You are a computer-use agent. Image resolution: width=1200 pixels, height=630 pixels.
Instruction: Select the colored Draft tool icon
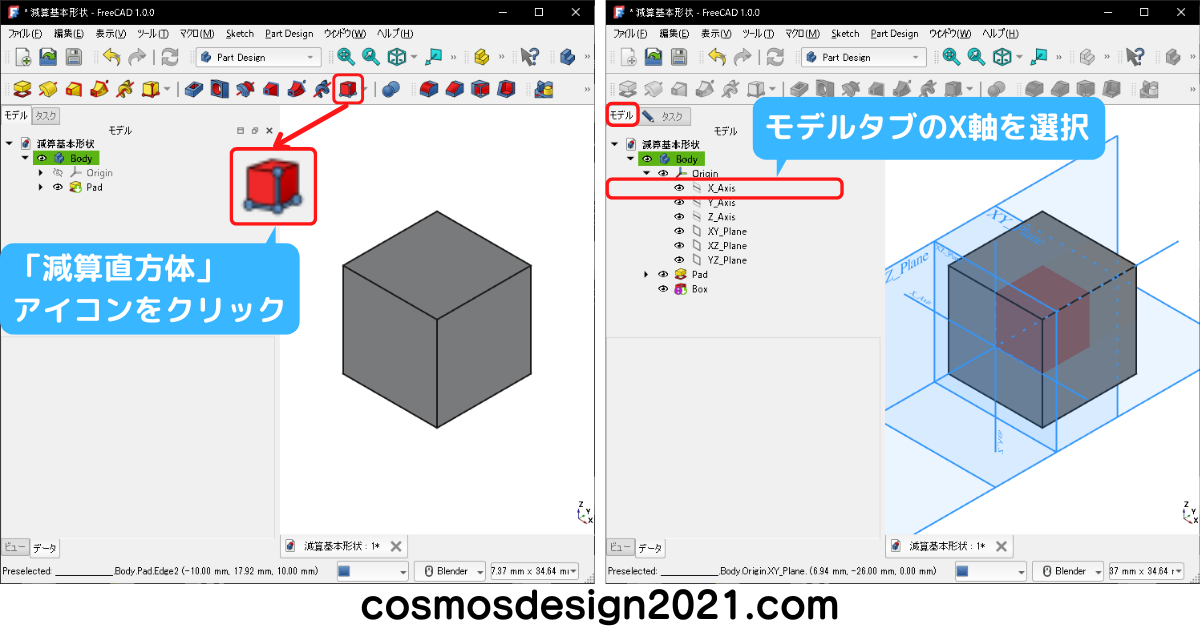pyautogui.click(x=481, y=89)
